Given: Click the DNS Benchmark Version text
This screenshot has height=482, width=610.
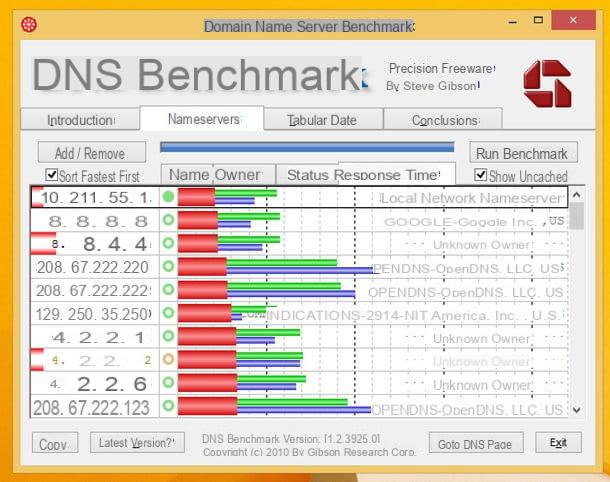Looking at the screenshot, I should pyautogui.click(x=291, y=439).
